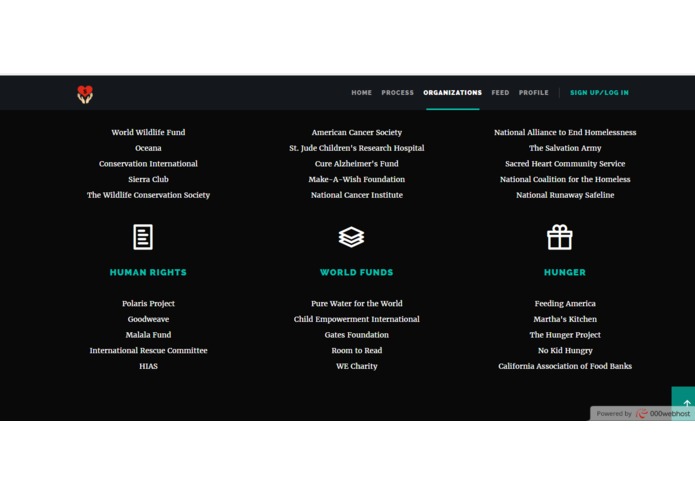Open the Profile nav item
The width and height of the screenshot is (695, 494).
(534, 93)
